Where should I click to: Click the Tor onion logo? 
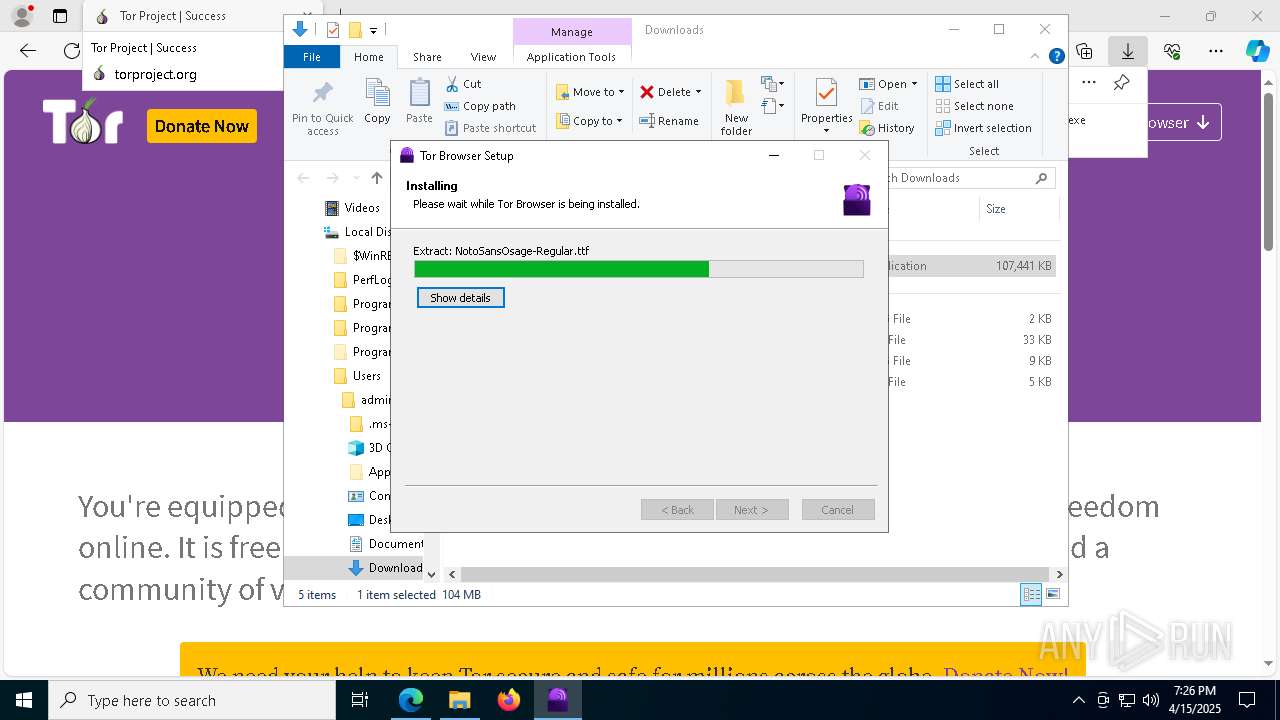(83, 123)
